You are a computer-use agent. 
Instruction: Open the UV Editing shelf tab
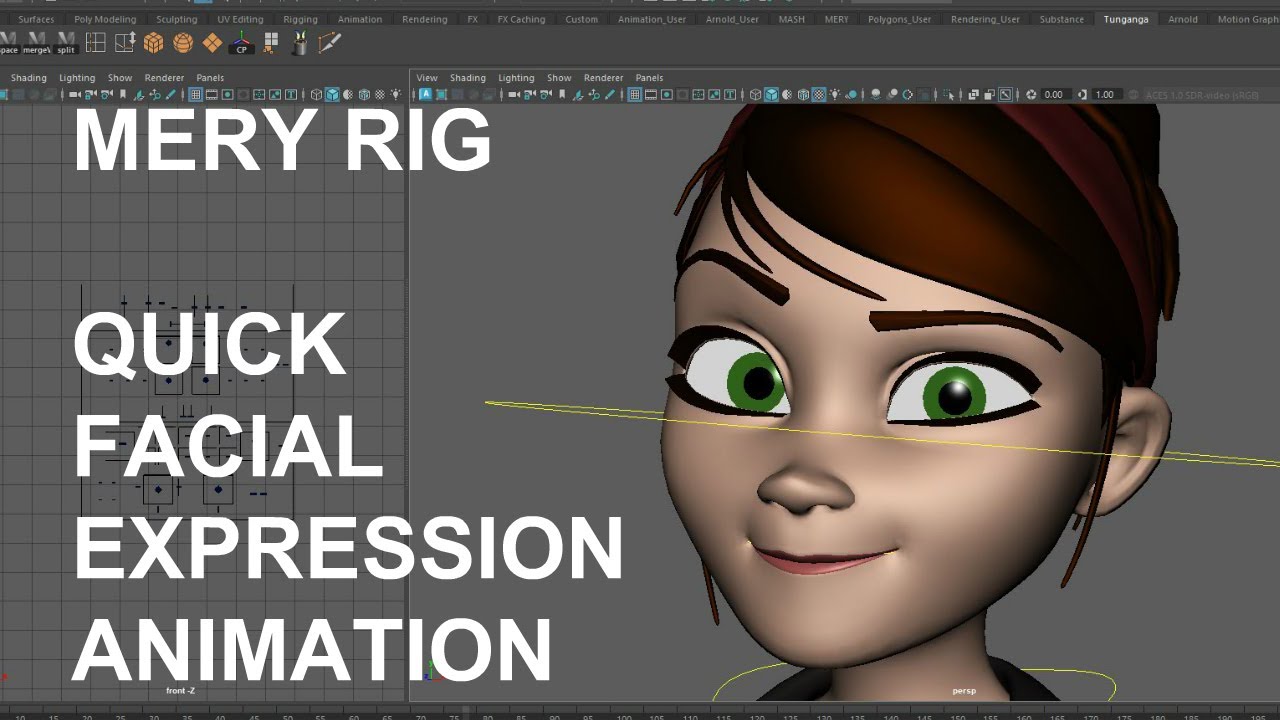[x=240, y=19]
